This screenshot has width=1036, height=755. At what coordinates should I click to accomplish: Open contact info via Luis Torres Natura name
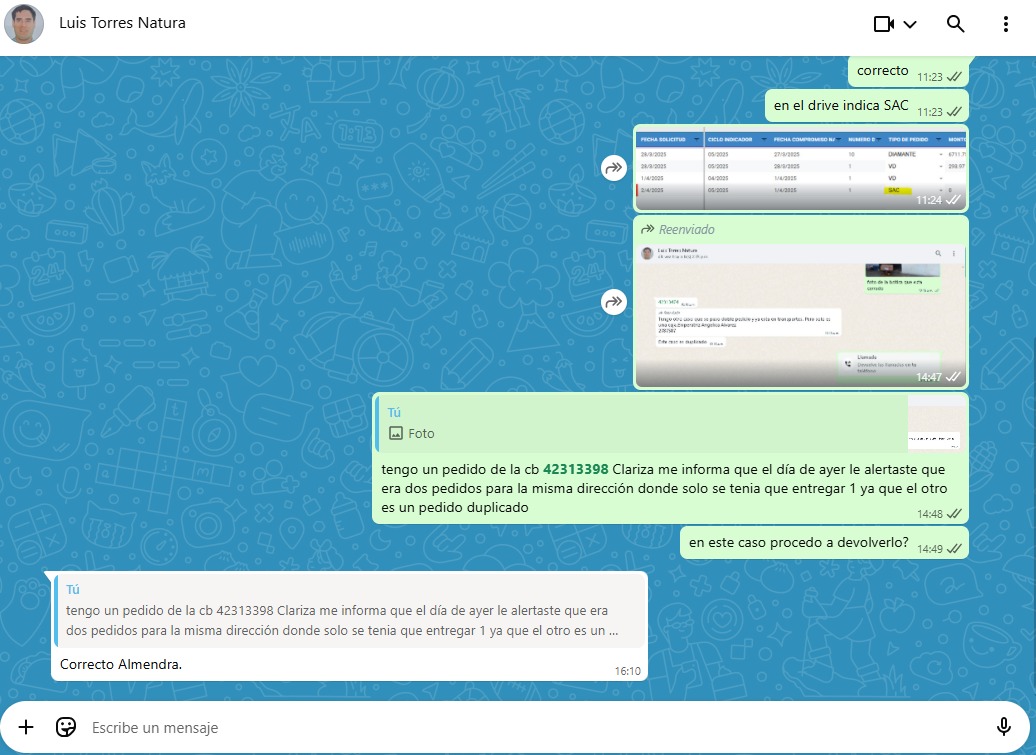[x=122, y=23]
